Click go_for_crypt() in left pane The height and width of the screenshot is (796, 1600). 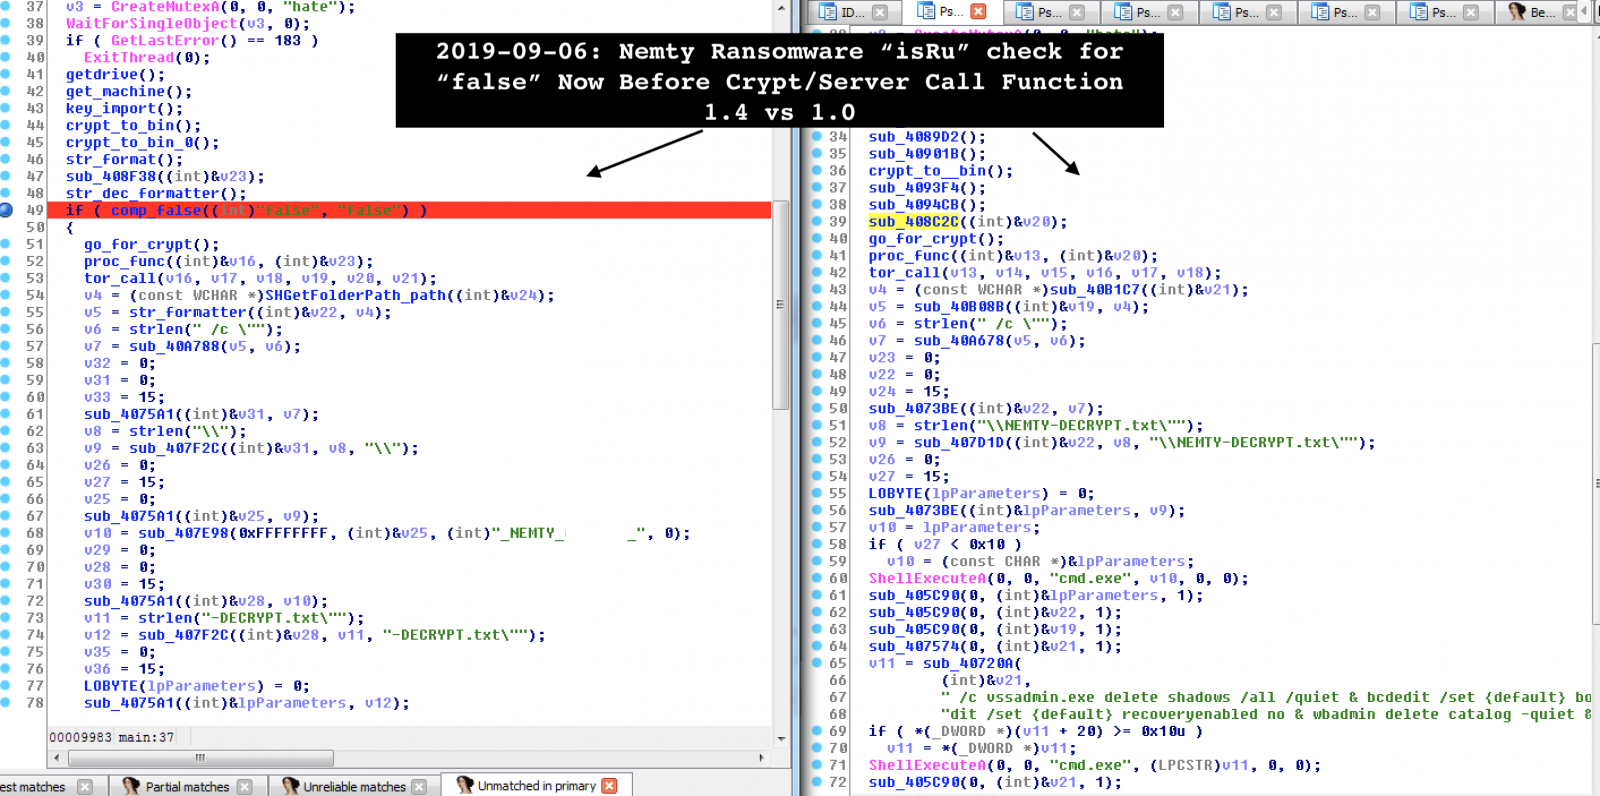pos(151,244)
